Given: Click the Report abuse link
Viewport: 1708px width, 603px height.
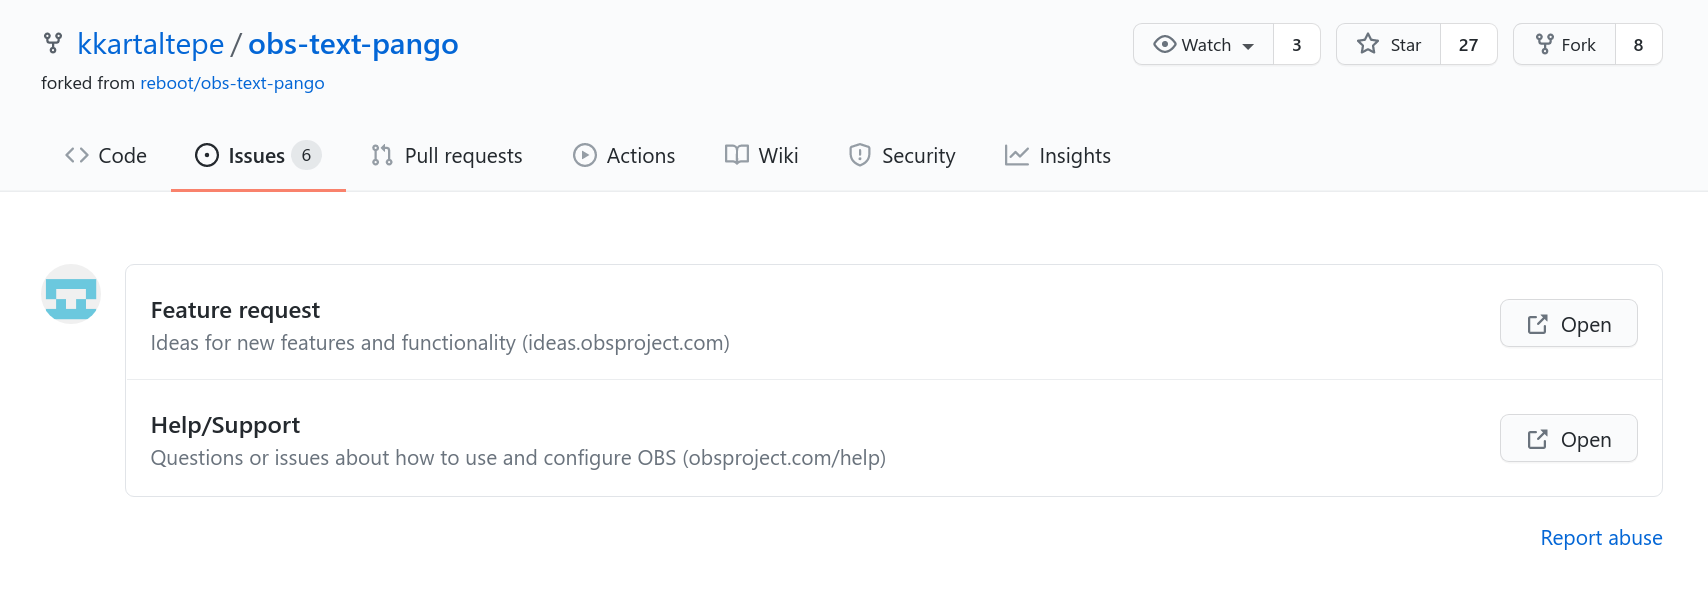Looking at the screenshot, I should pos(1601,538).
